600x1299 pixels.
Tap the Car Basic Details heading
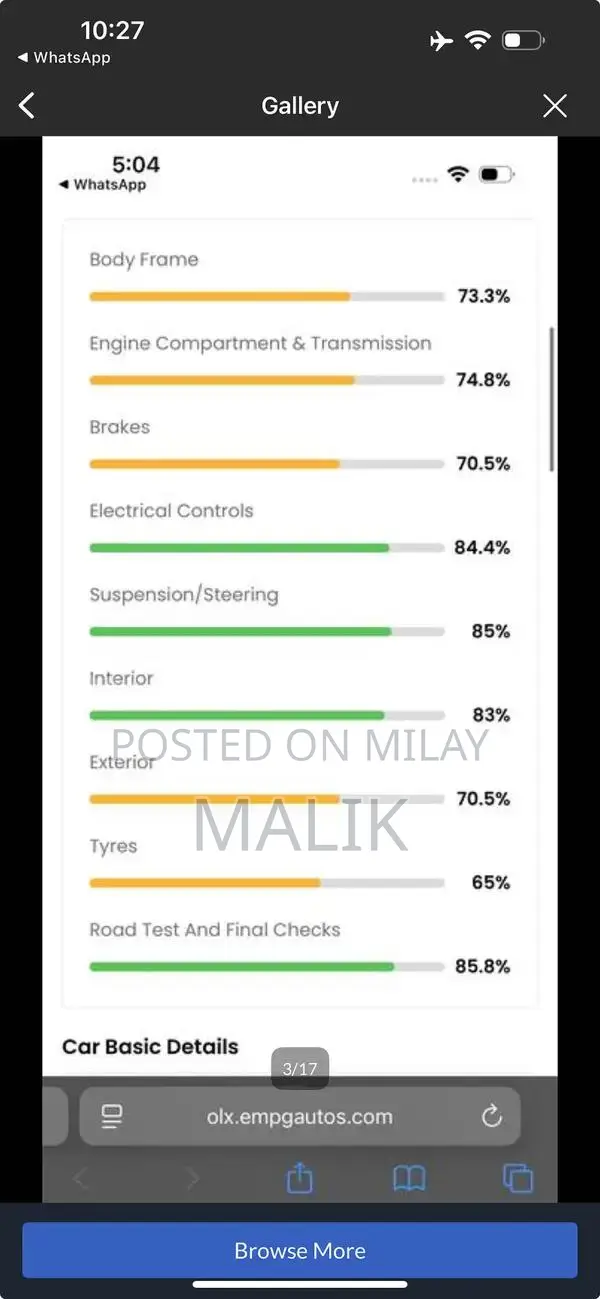(151, 1047)
